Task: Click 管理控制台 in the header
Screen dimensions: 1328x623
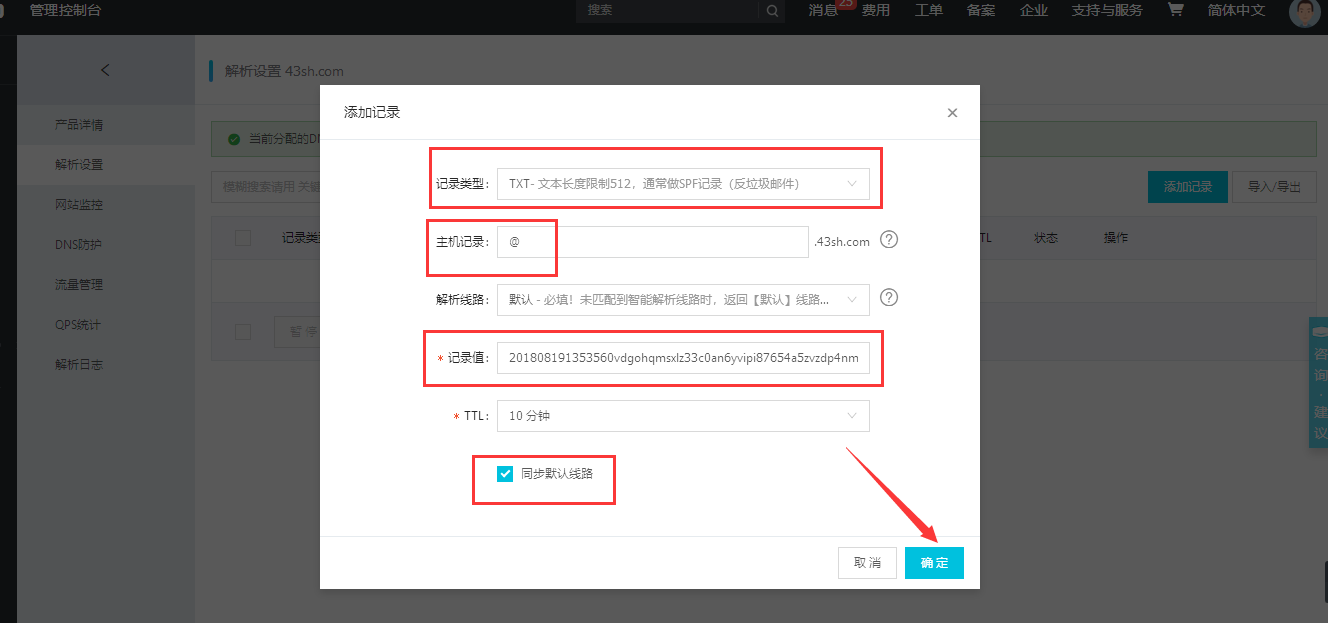Action: tap(65, 10)
